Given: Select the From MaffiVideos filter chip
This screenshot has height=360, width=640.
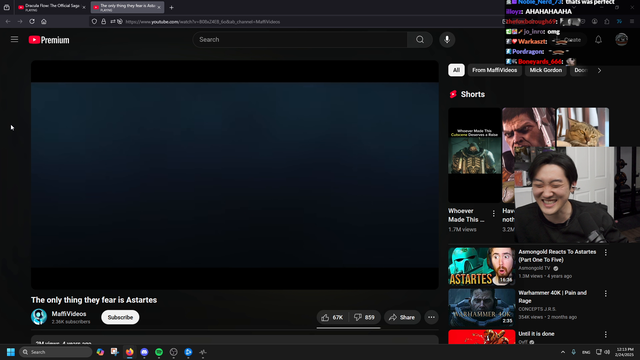Looking at the screenshot, I should 494,70.
